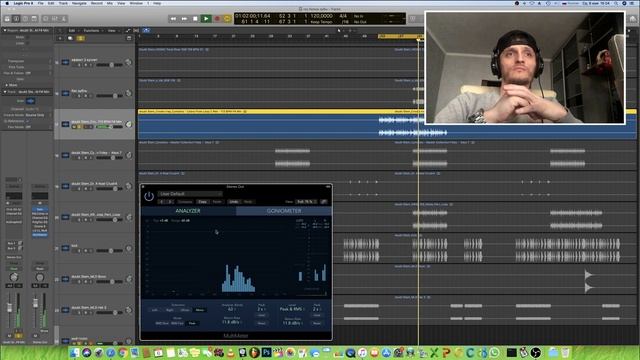This screenshot has height=360, width=640.
Task: Open the Mix menu
Action: 110,3
